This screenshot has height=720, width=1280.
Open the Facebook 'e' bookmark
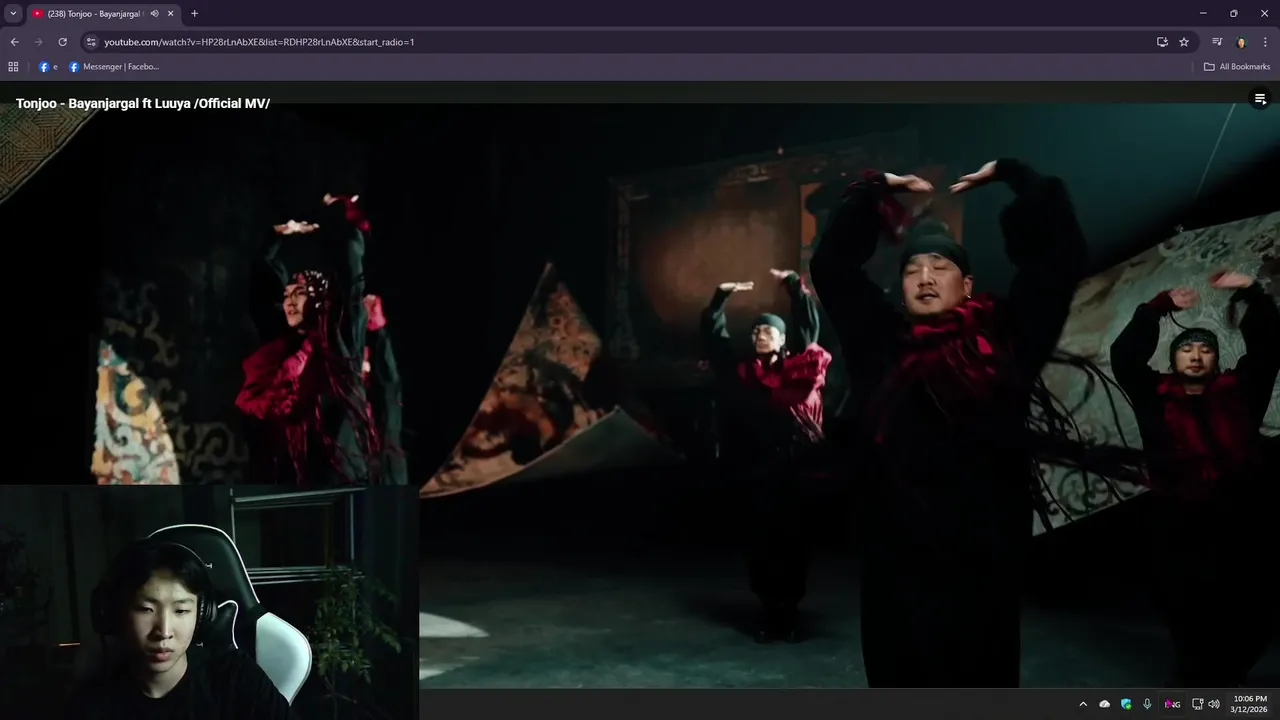click(48, 67)
